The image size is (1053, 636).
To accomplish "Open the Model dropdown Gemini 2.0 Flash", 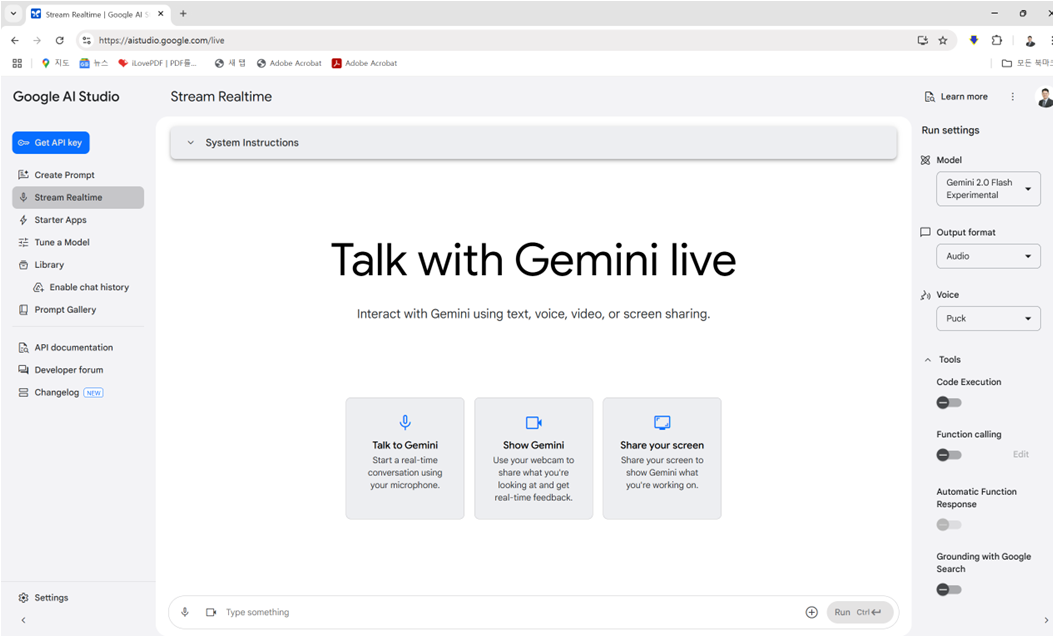I will pos(987,189).
